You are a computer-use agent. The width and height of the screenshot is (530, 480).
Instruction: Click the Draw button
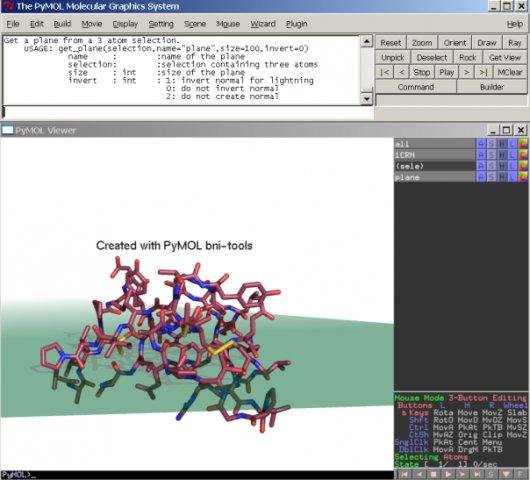487,43
